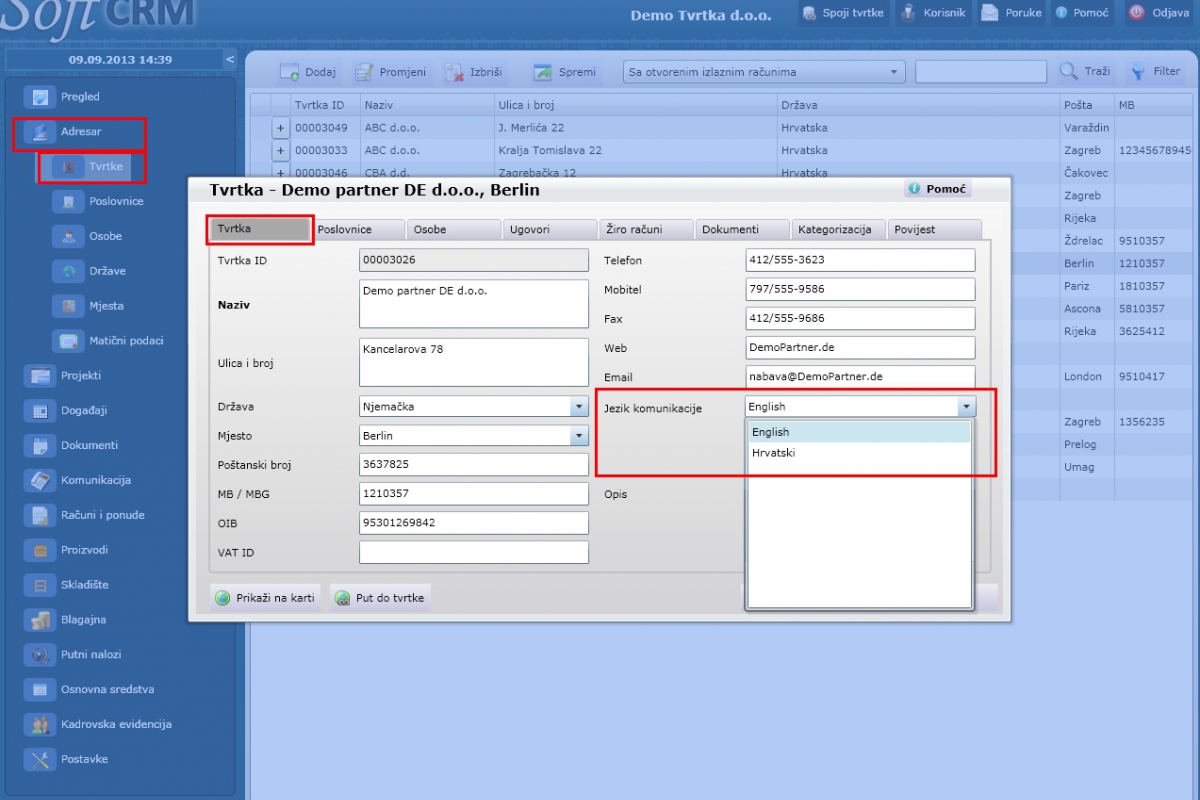Click the Telefon input field
1200x800 pixels.
(x=860, y=260)
